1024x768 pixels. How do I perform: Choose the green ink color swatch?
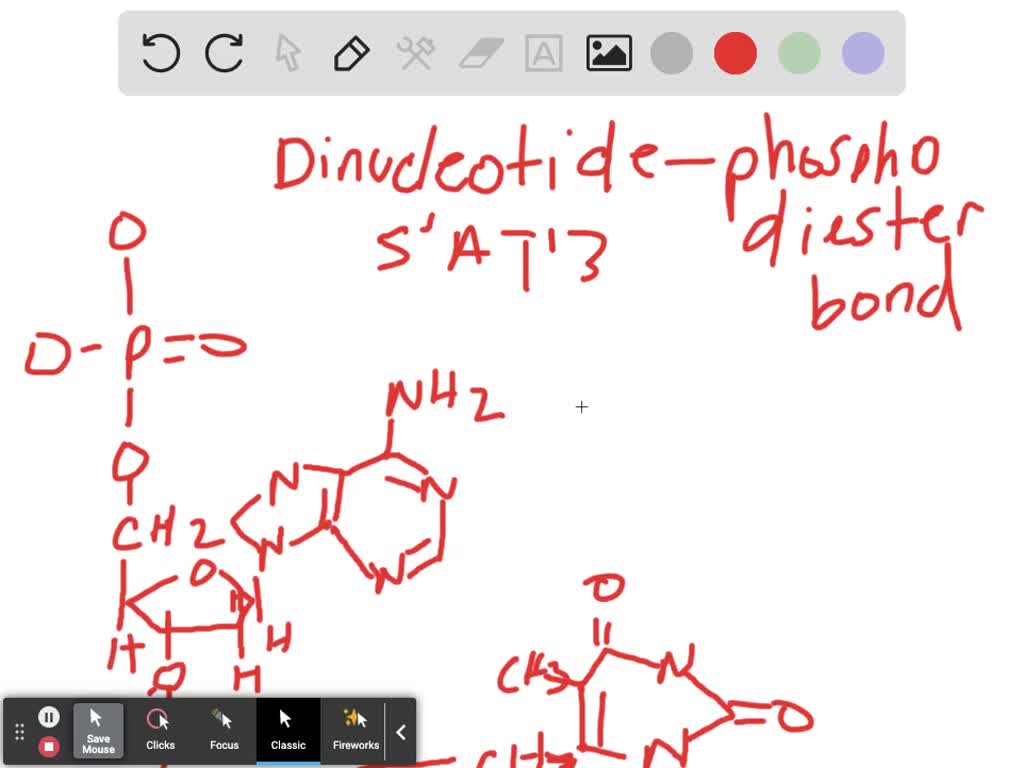click(798, 53)
